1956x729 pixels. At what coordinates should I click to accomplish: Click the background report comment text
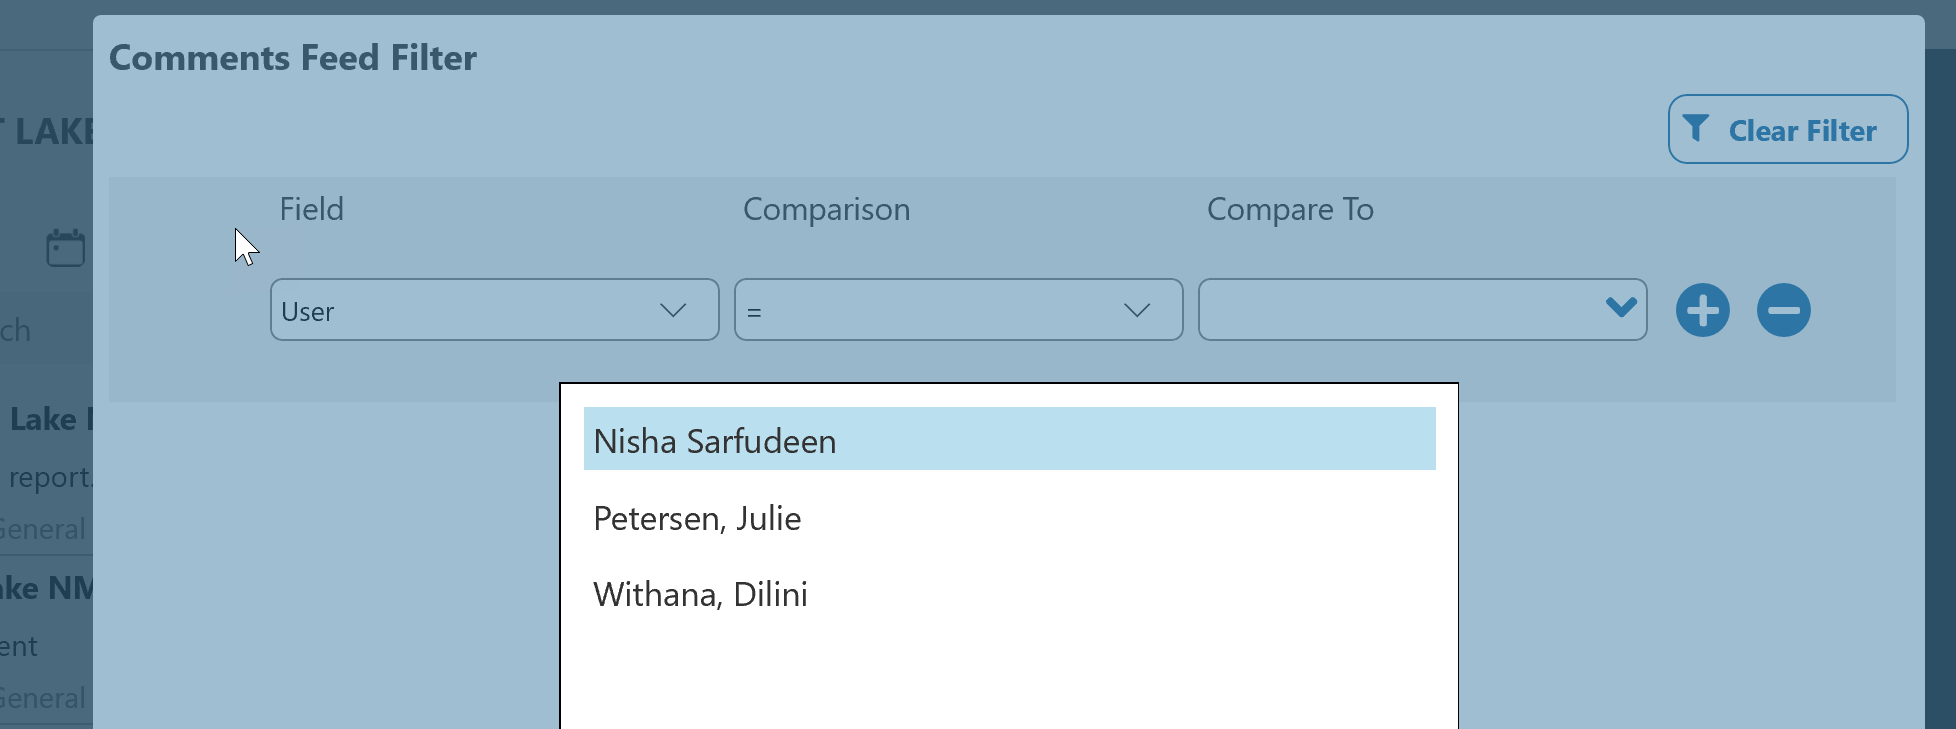click(49, 477)
